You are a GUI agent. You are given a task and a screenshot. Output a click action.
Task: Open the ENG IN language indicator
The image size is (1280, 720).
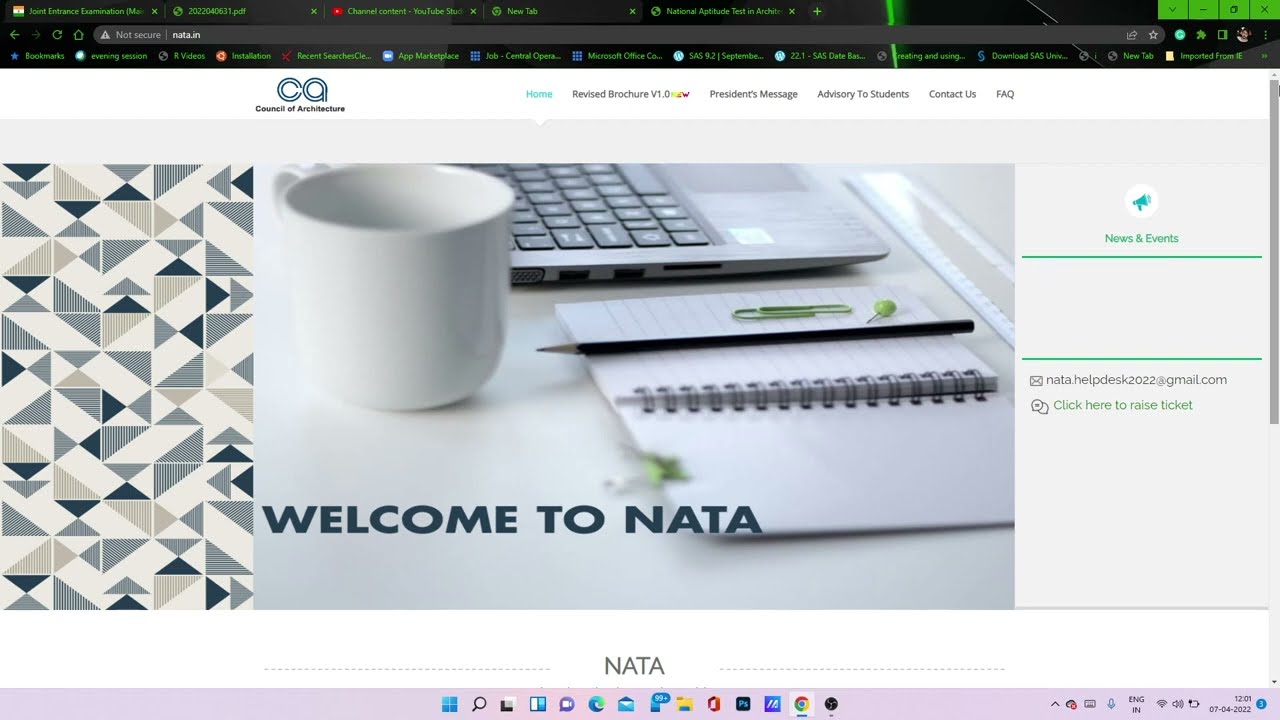[x=1136, y=704]
